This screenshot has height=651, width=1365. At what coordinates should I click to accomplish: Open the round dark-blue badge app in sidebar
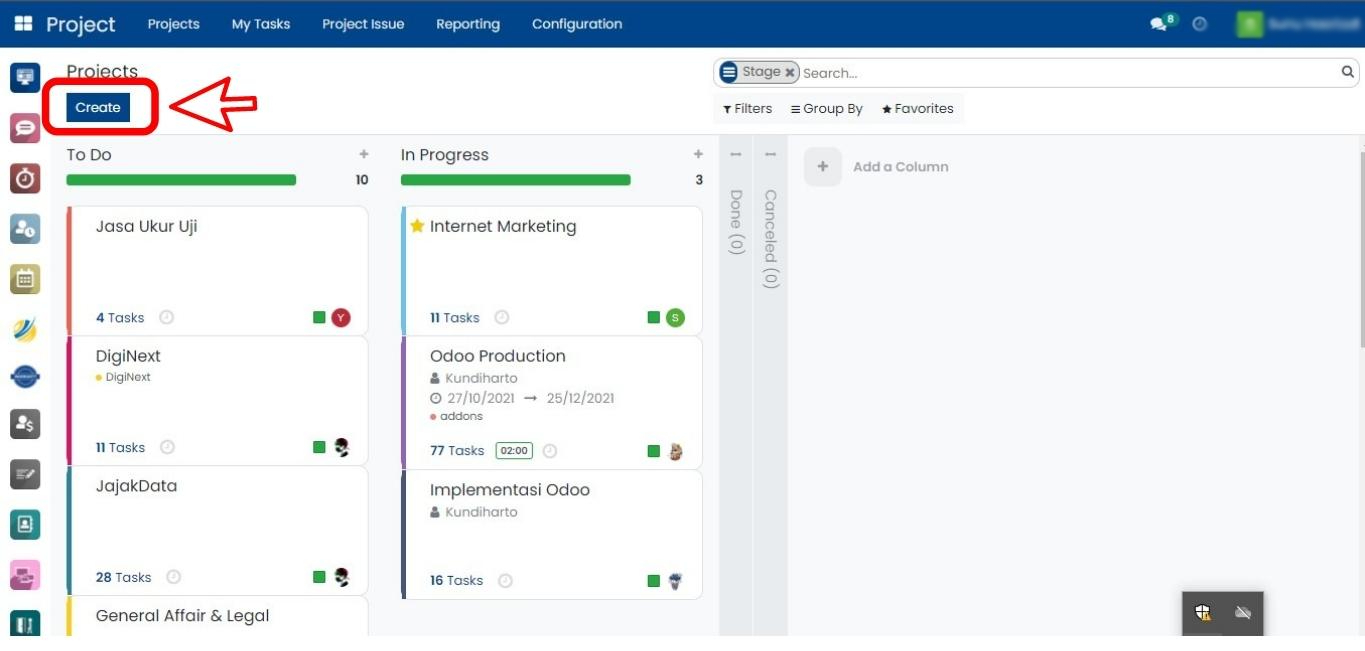[x=25, y=377]
